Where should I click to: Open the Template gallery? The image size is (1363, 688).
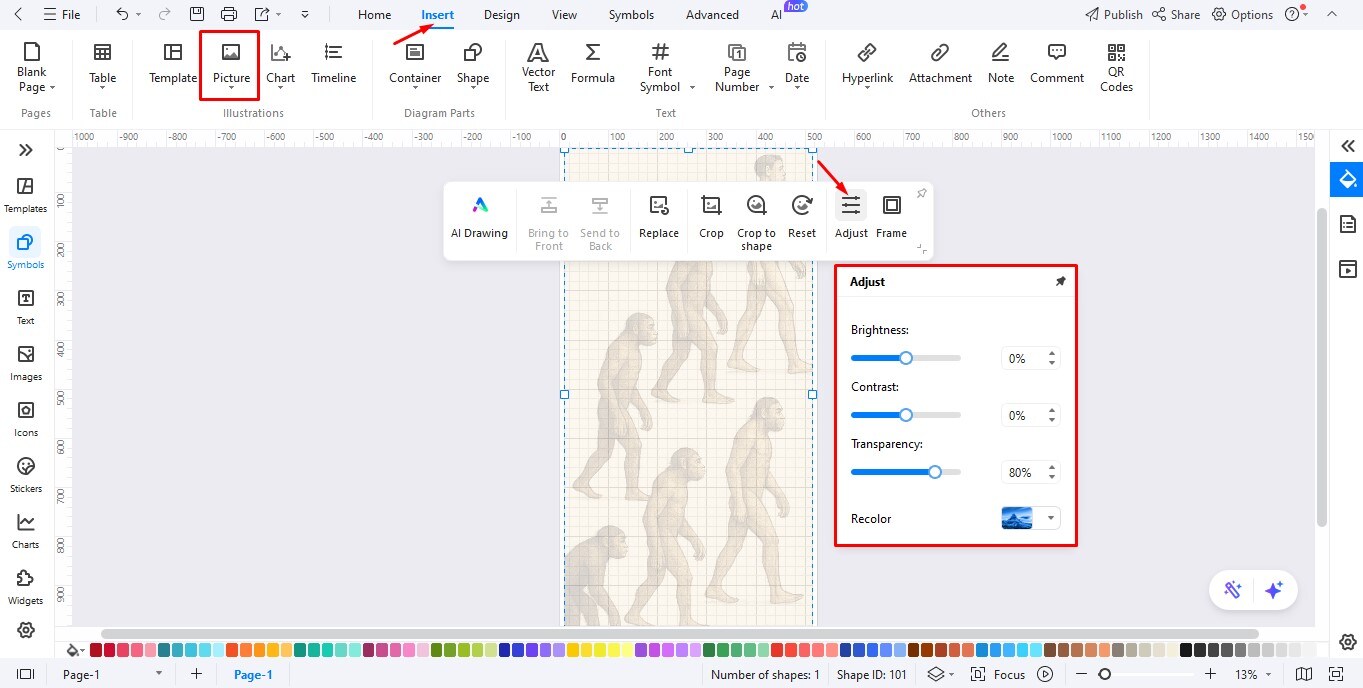click(173, 64)
